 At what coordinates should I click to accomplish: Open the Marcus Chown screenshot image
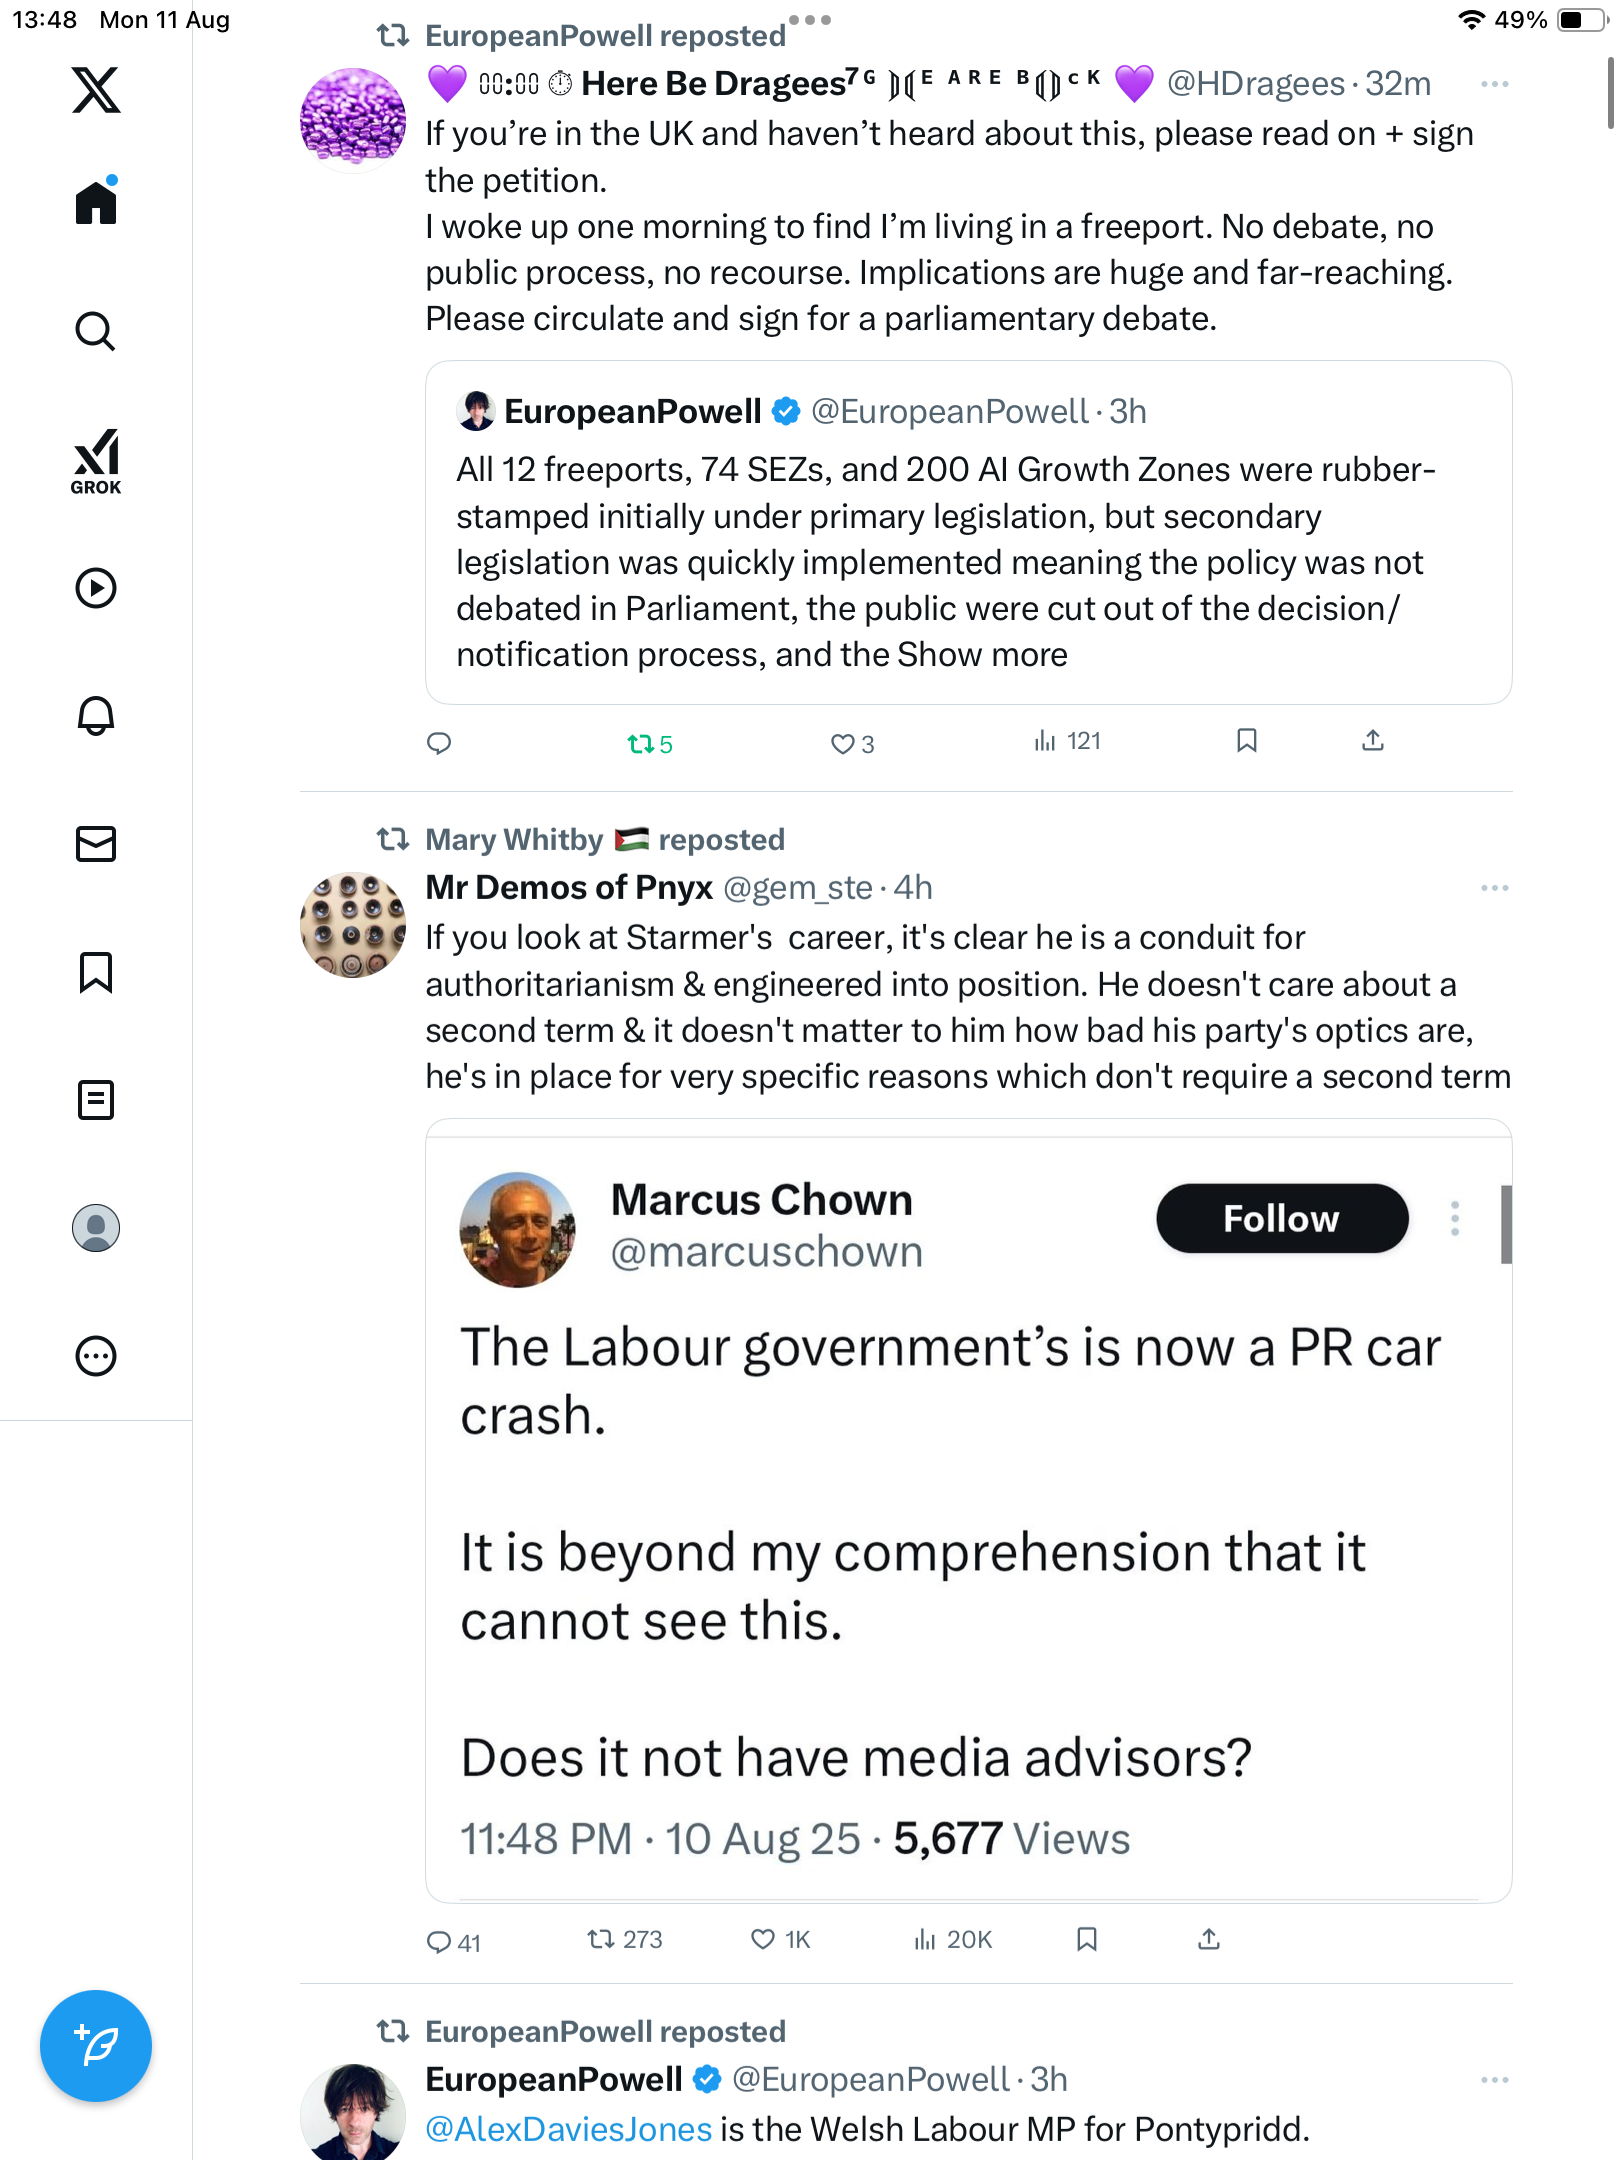968,1510
